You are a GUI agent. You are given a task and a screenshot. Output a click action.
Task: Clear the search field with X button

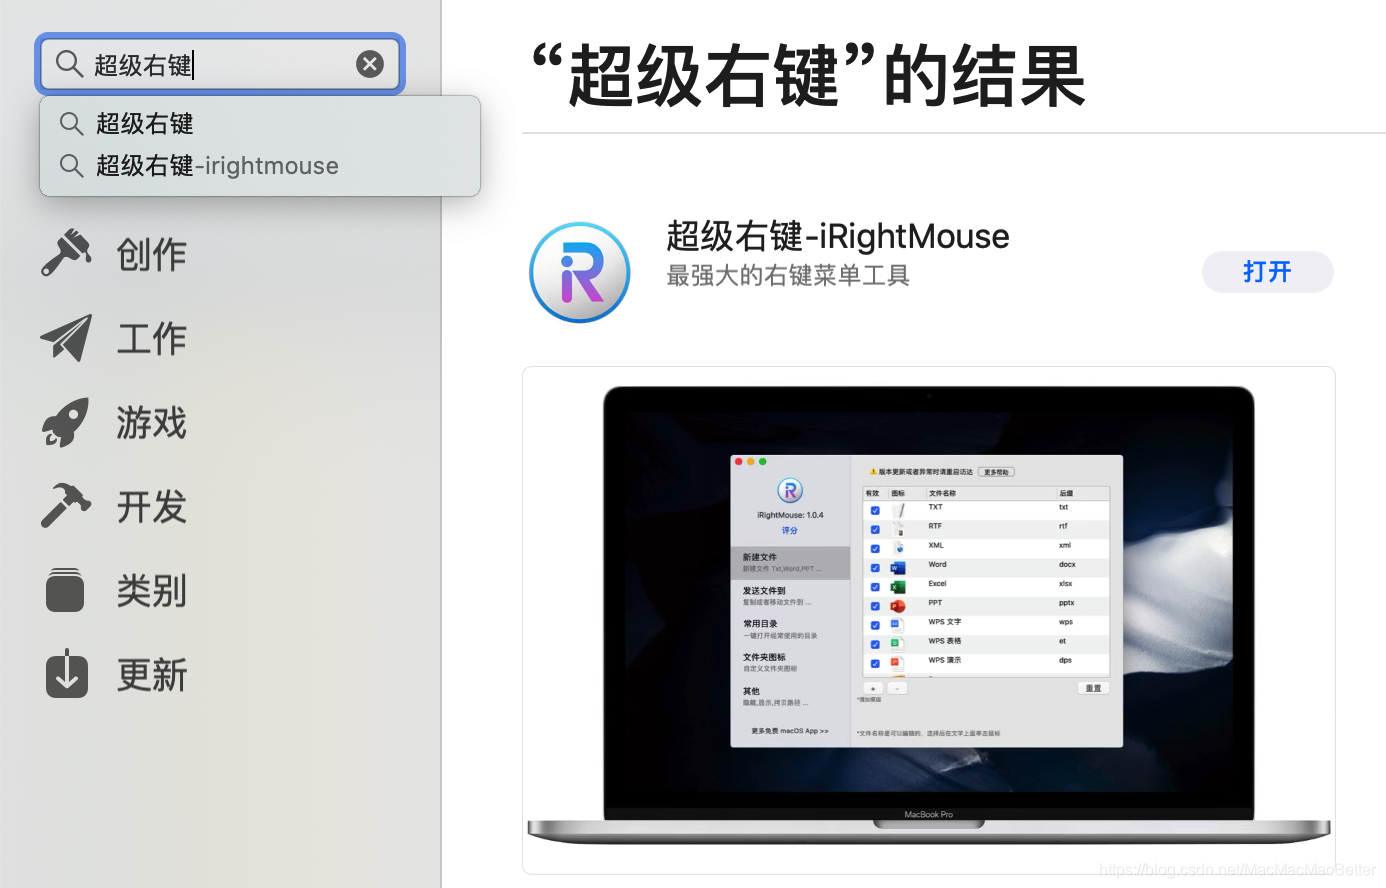tap(370, 64)
